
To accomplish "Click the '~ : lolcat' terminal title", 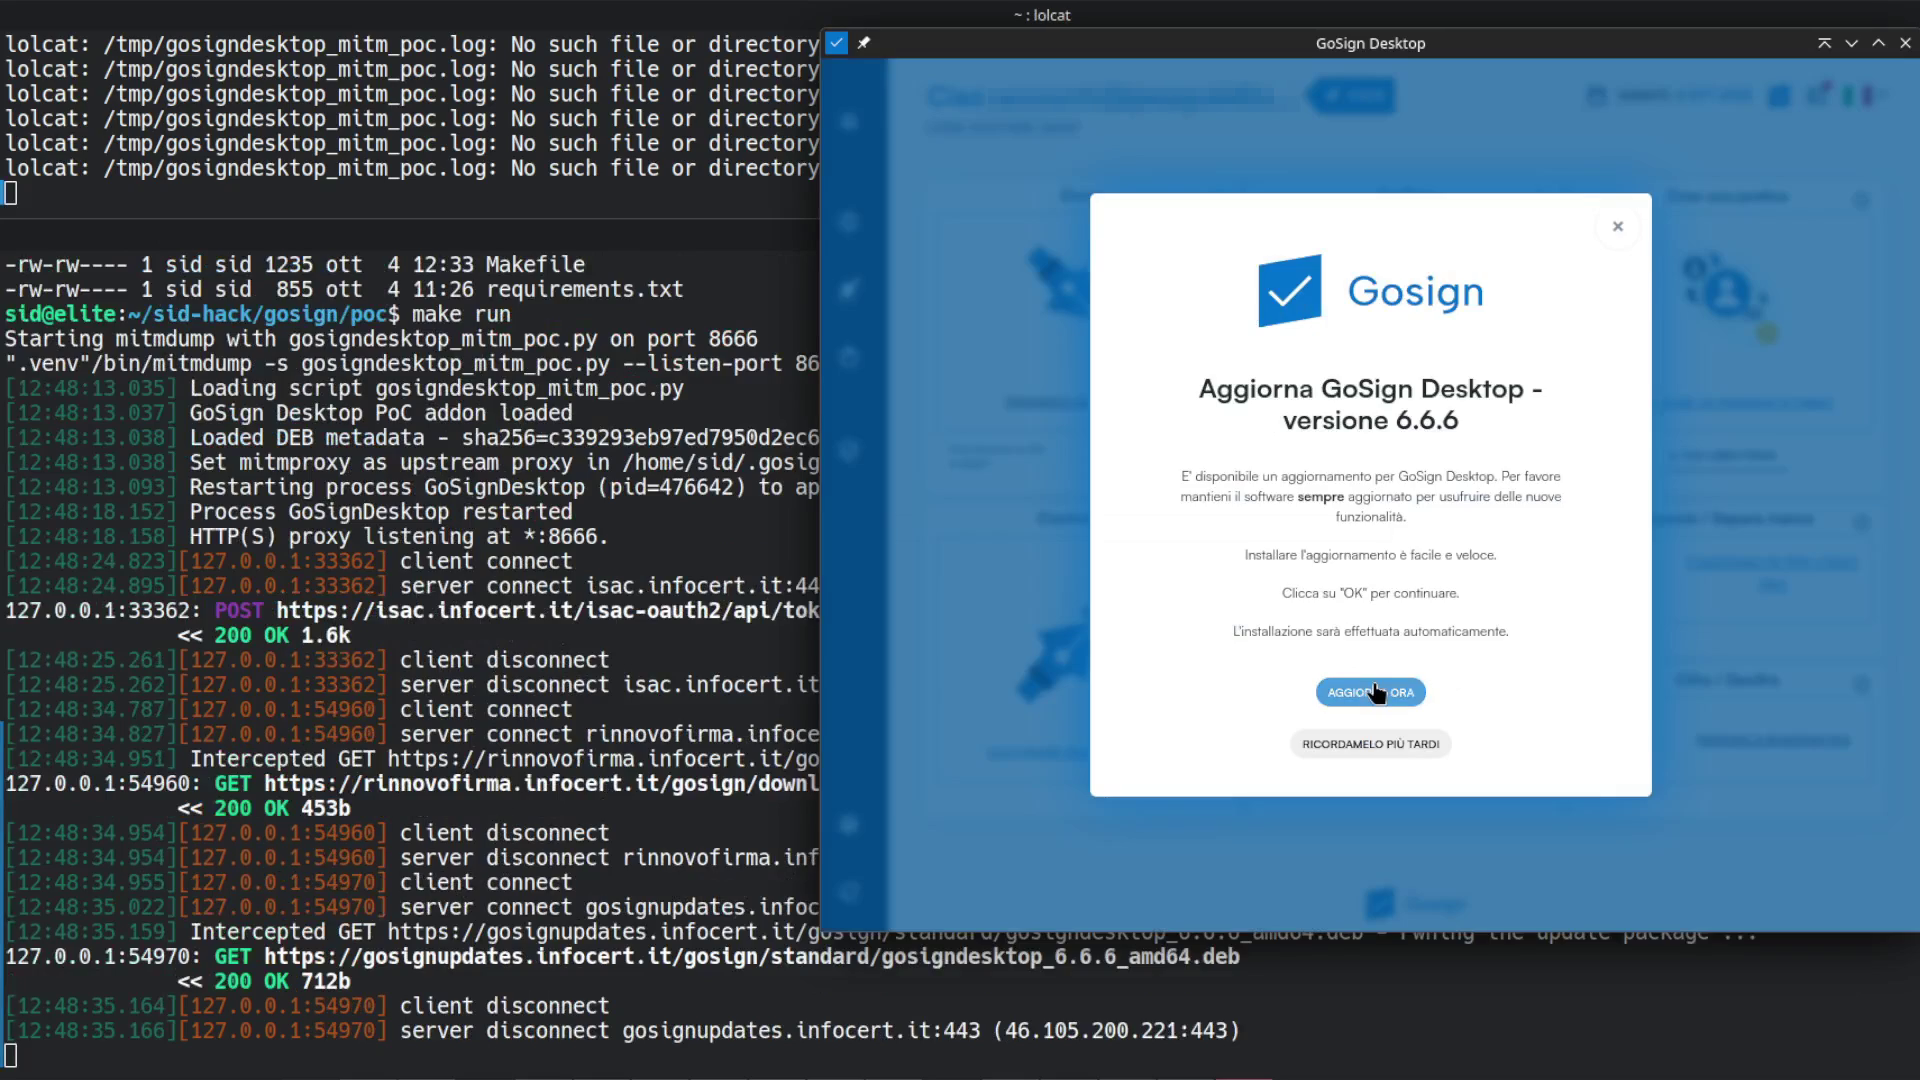I will coord(1041,15).
